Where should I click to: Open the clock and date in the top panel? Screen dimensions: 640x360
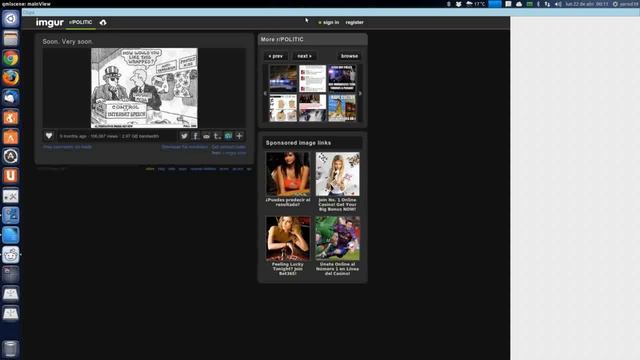[x=587, y=4]
